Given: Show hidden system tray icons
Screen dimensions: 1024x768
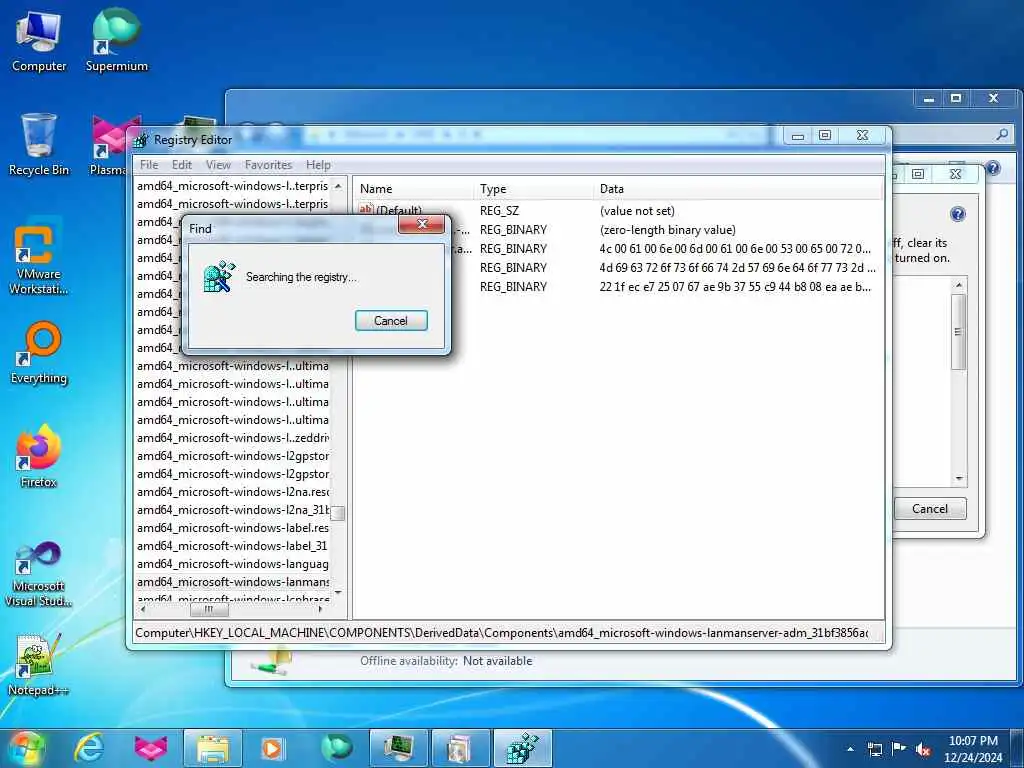Looking at the screenshot, I should click(850, 748).
